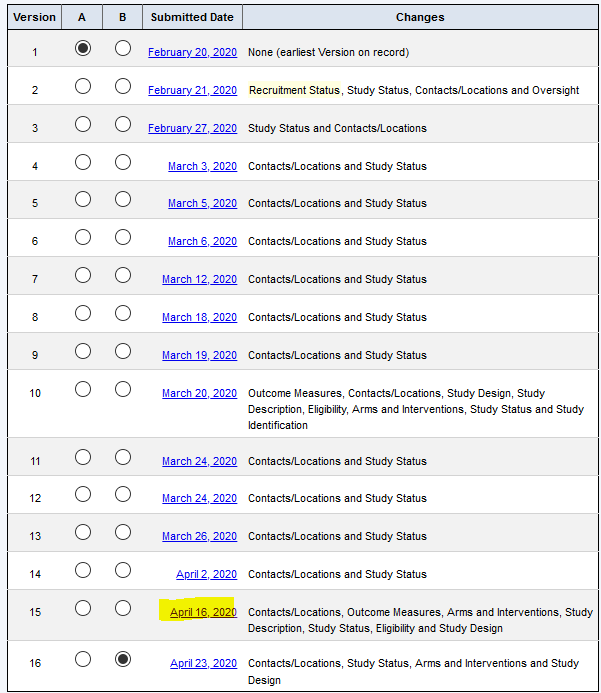Image resolution: width=601 pixels, height=693 pixels.
Task: Click version 10's Outcome Measures changes text
Action: 416,409
